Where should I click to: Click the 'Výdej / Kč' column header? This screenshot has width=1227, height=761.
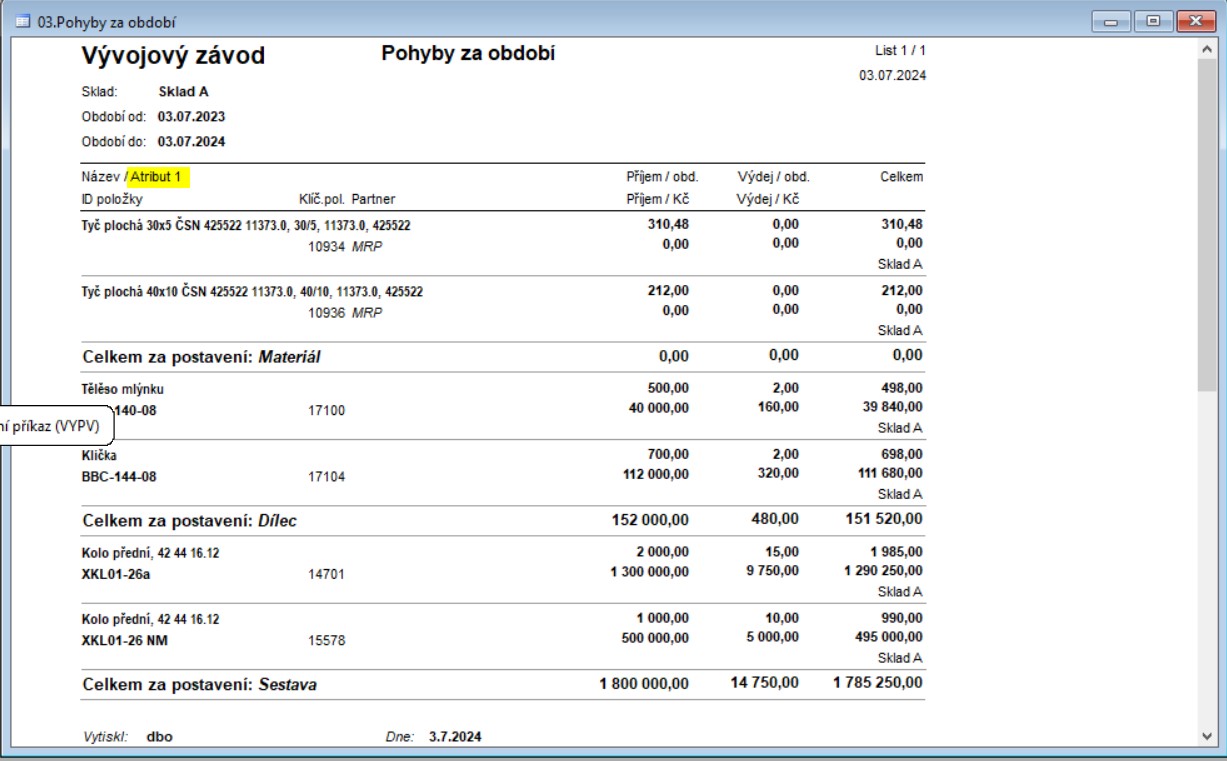click(x=768, y=199)
